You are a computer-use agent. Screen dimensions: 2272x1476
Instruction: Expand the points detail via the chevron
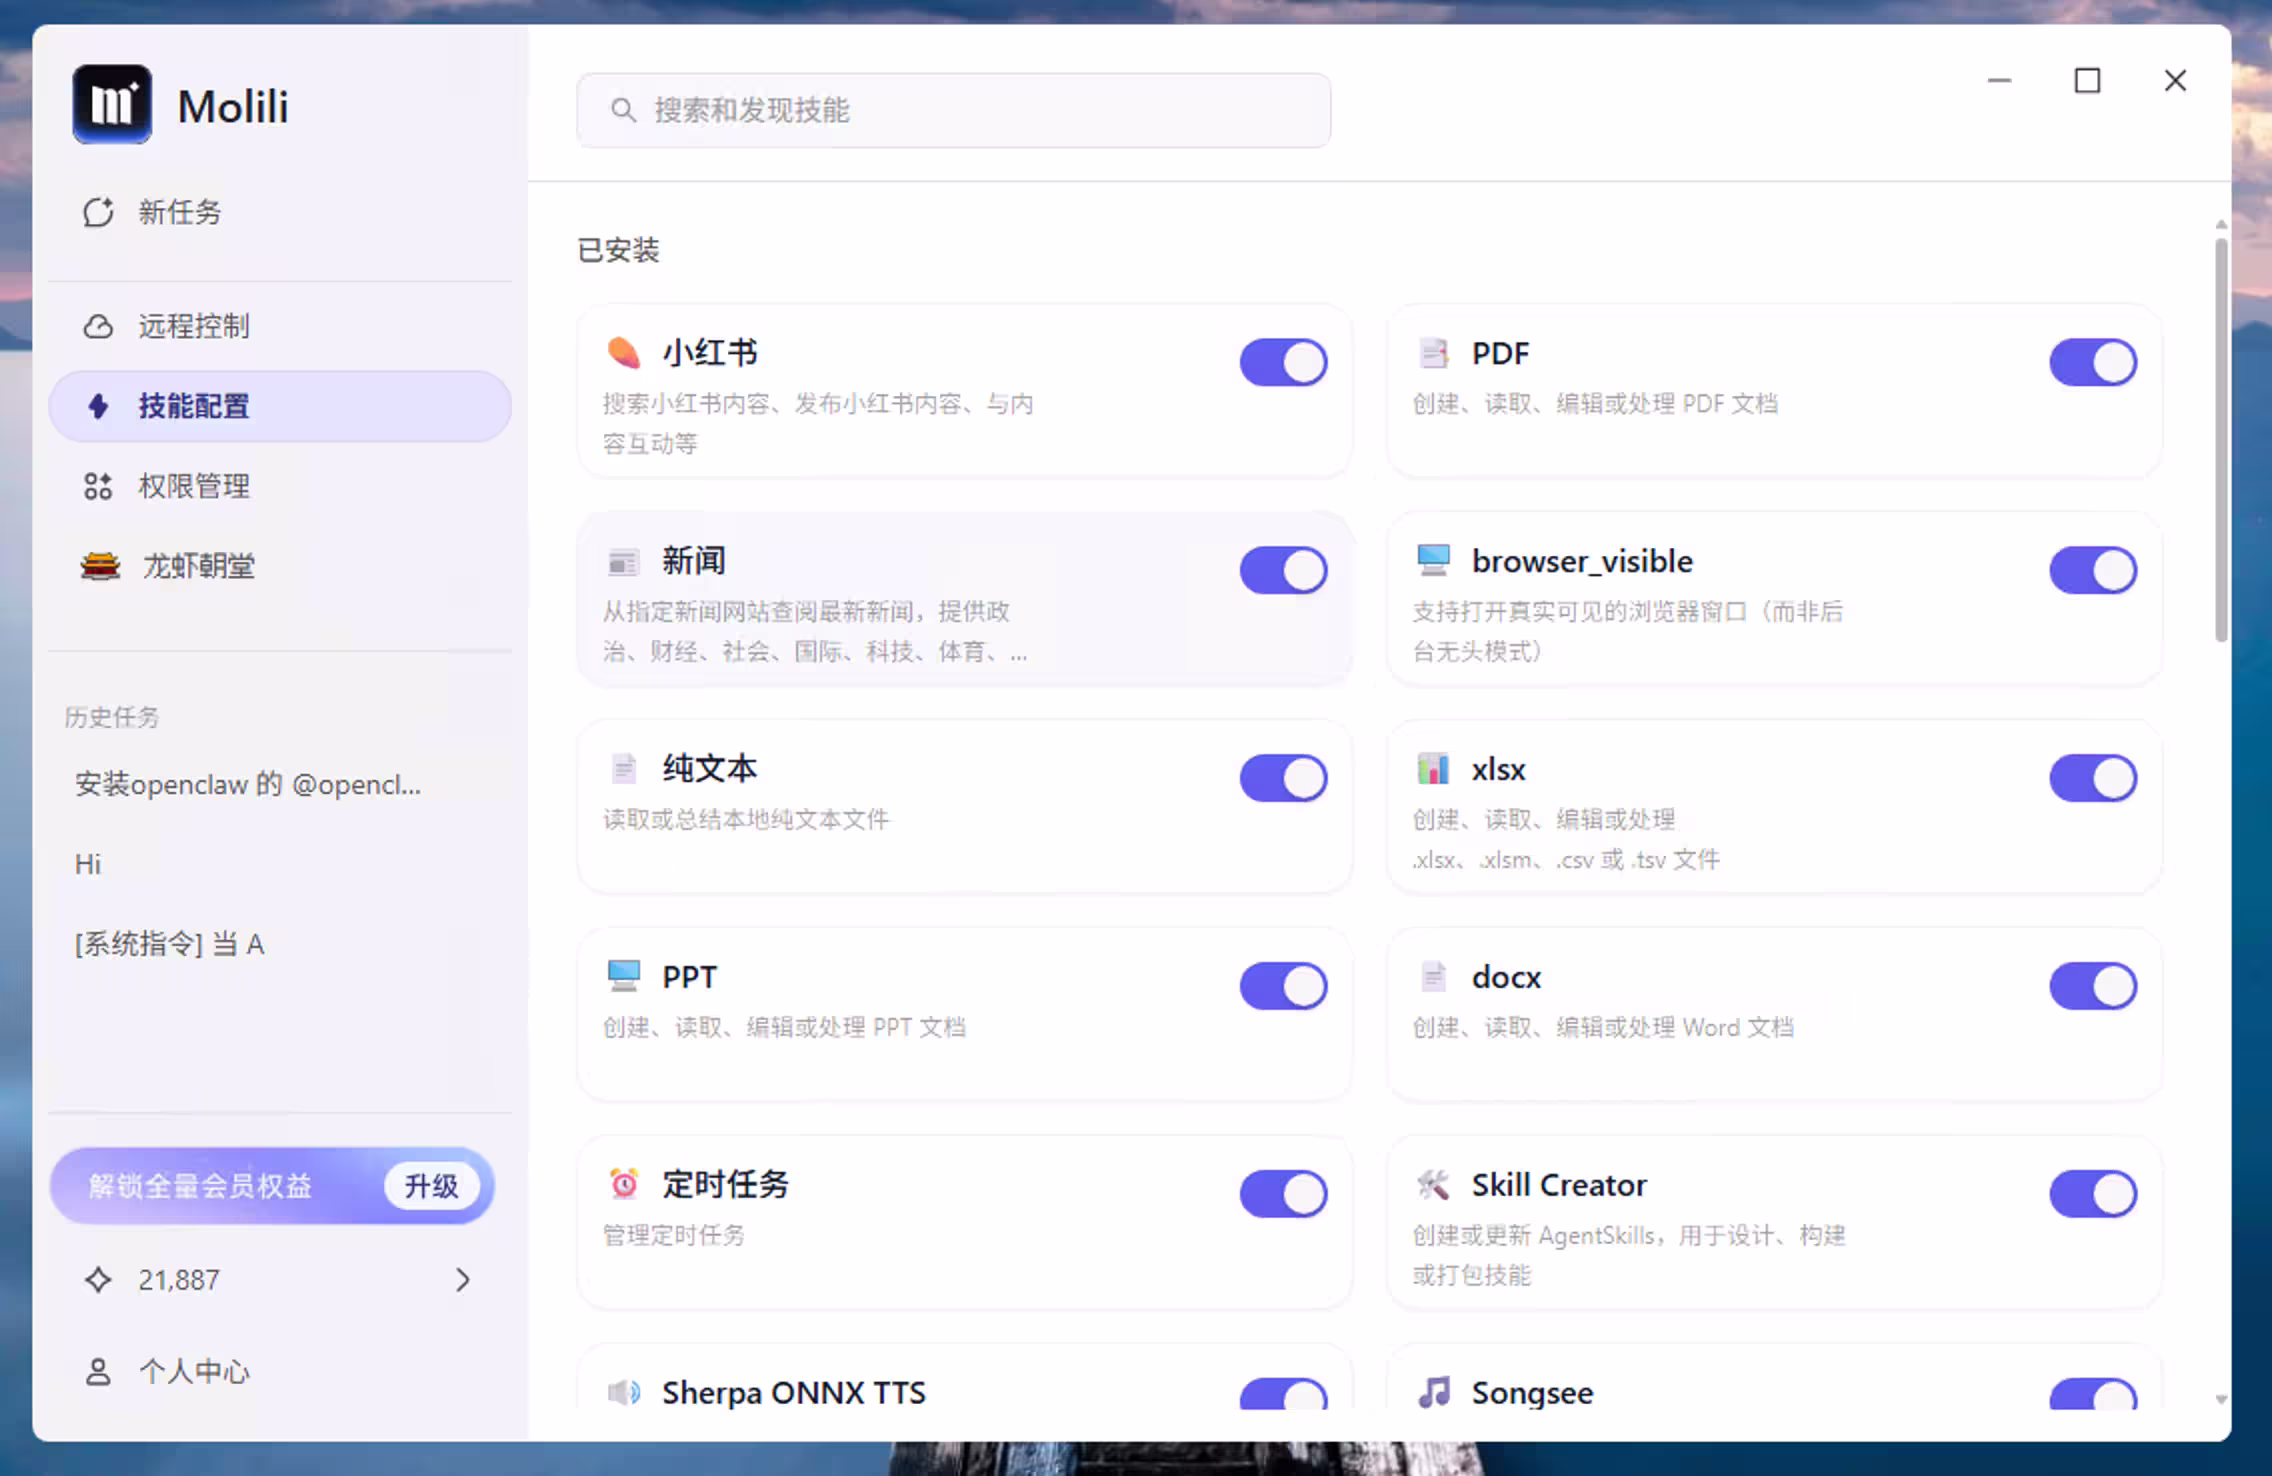coord(462,1280)
